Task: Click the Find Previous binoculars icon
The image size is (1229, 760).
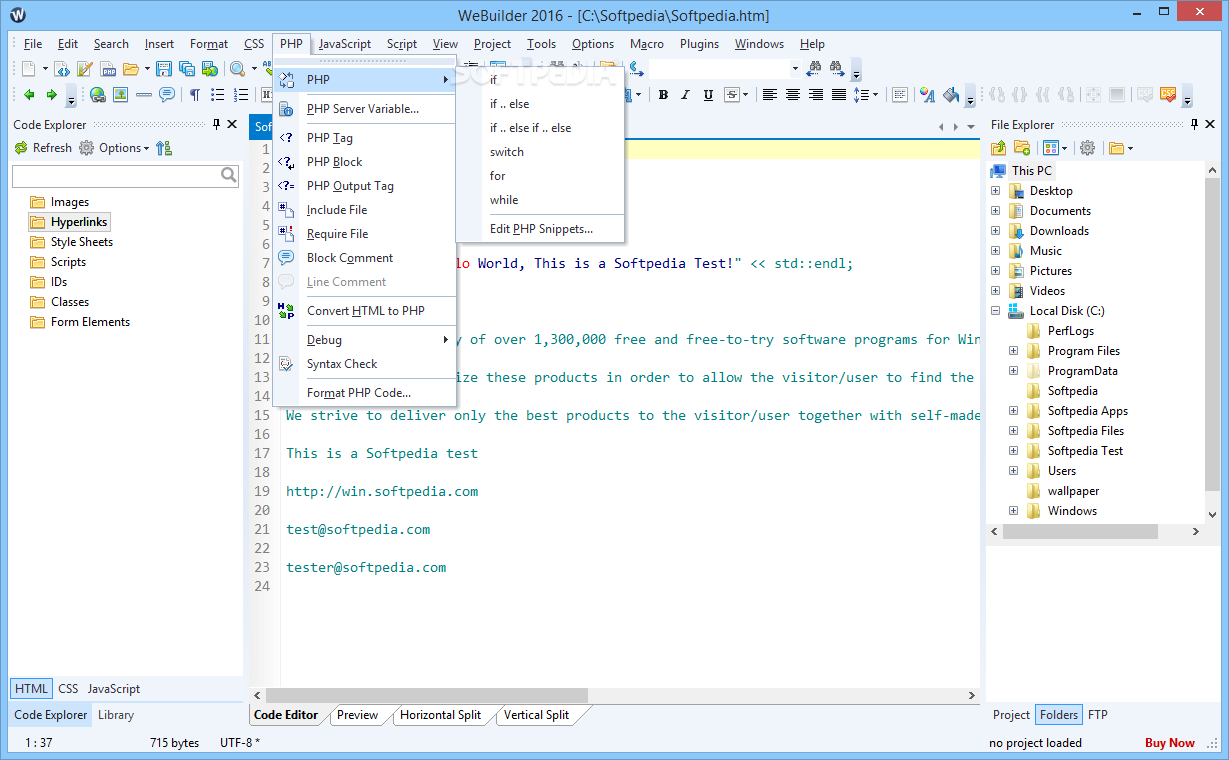Action: [815, 68]
